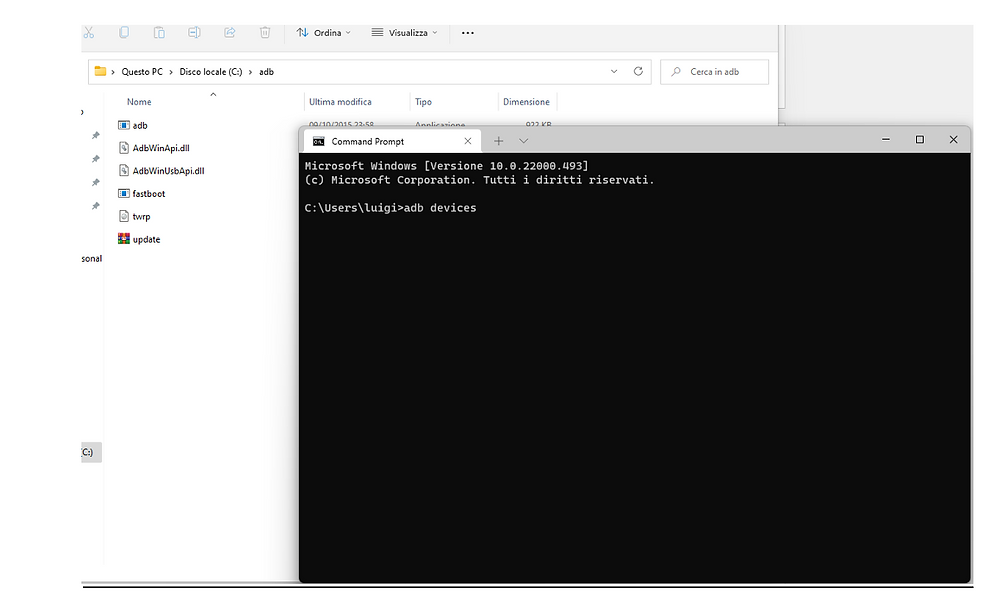Viewport: 1000px width, 613px height.
Task: Expand the address bar history dropdown
Action: tap(614, 71)
